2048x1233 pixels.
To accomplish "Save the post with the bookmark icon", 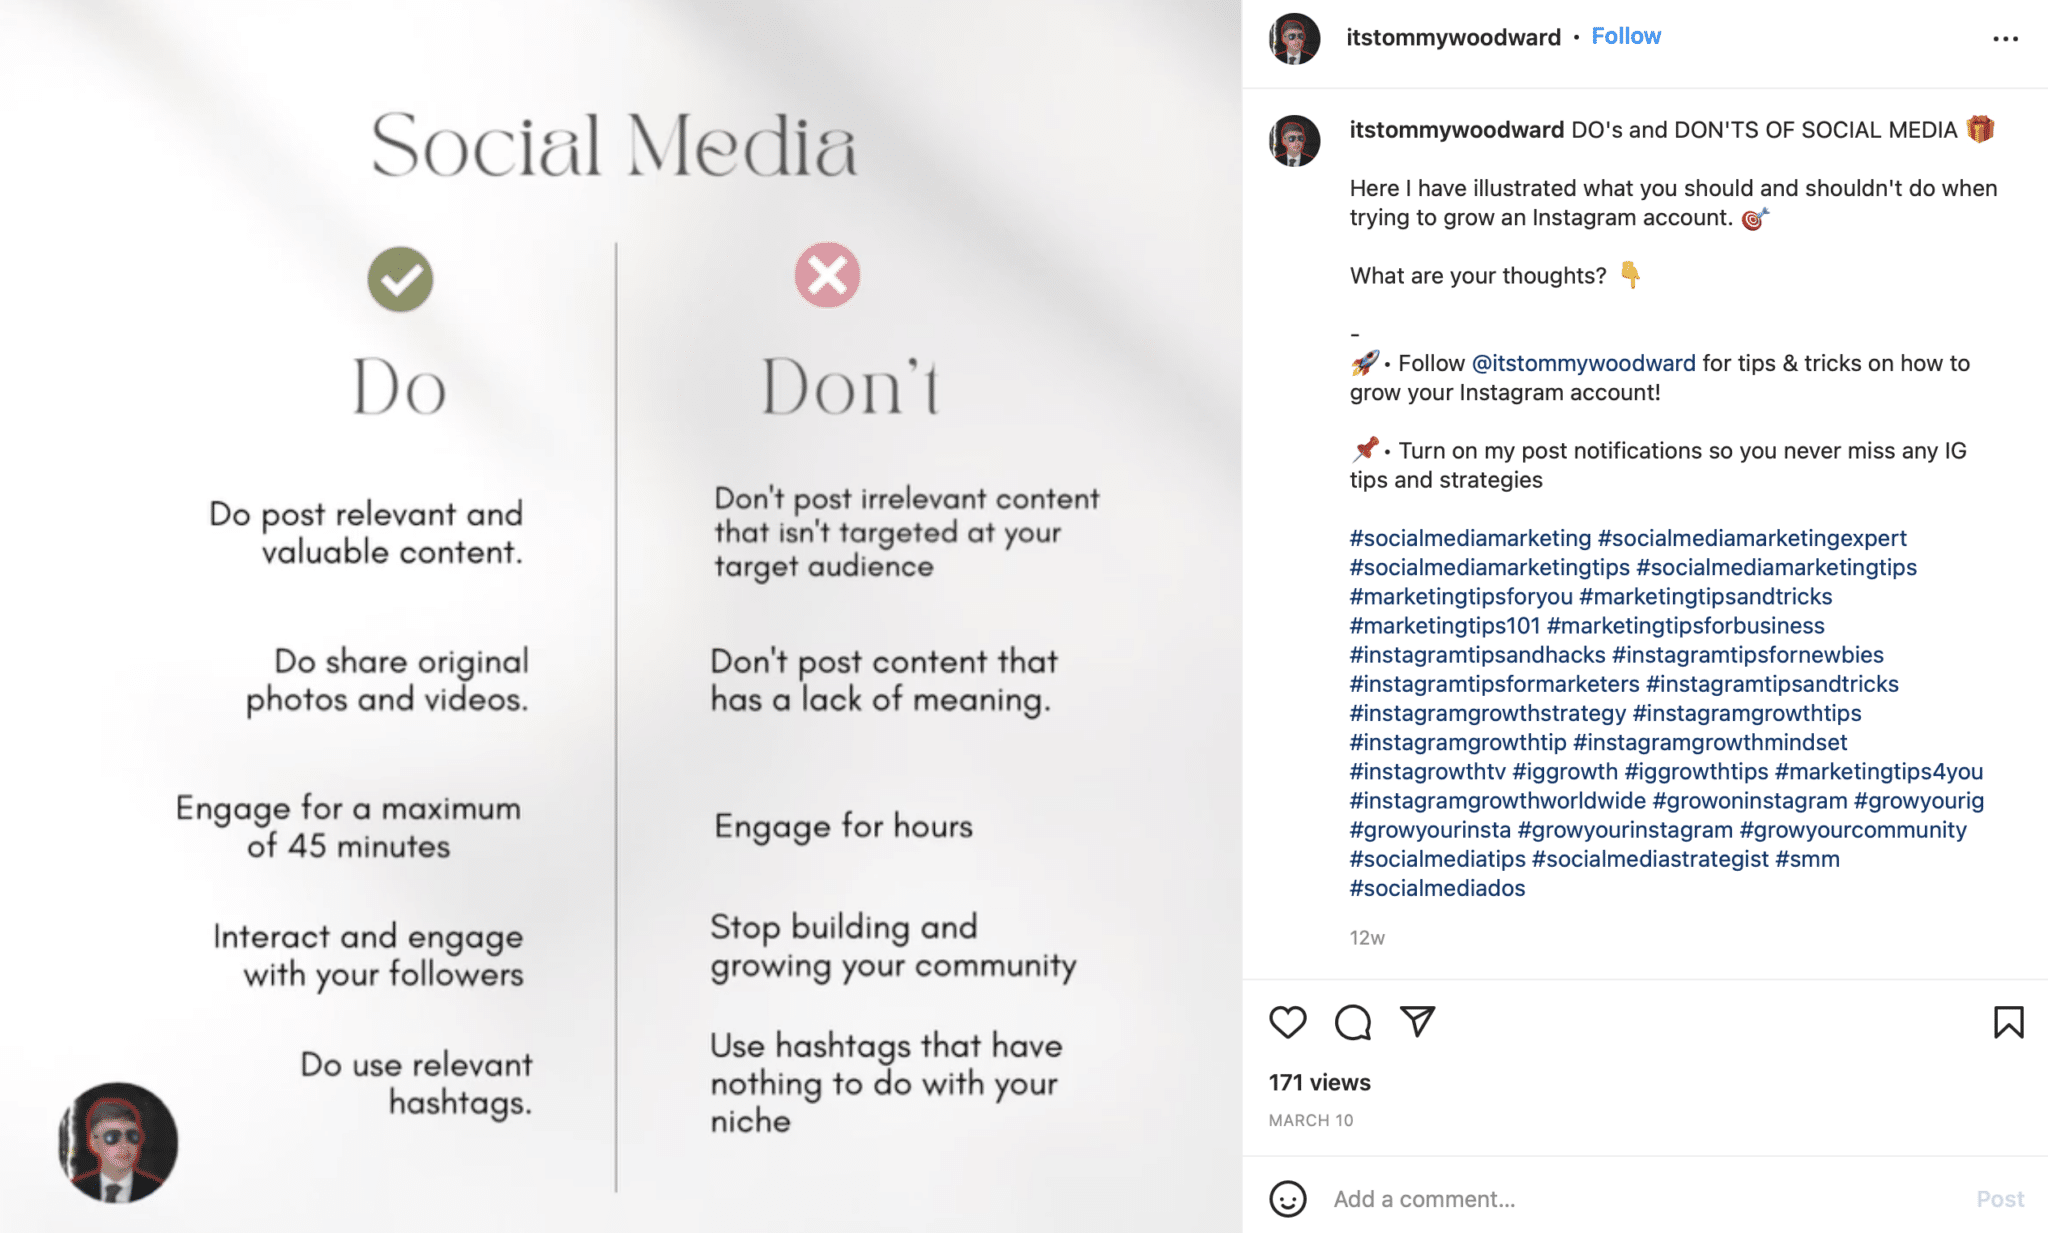I will pyautogui.click(x=2008, y=1022).
